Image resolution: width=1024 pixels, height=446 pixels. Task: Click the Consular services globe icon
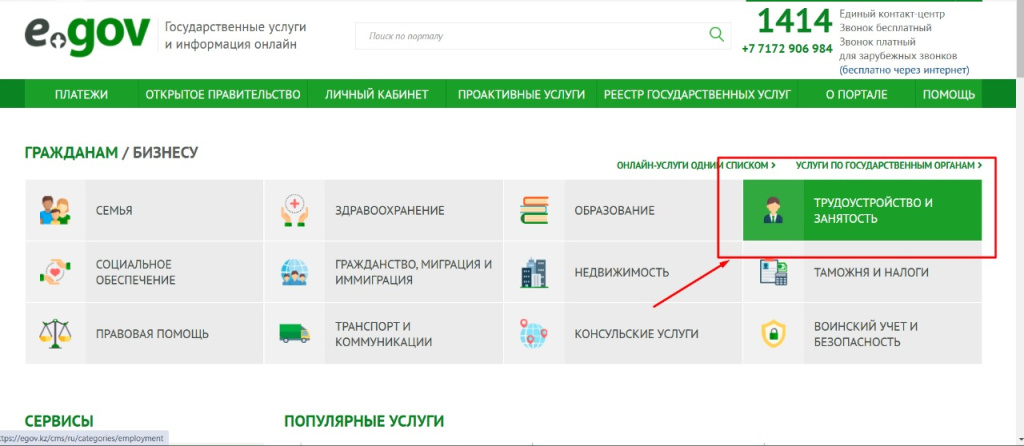click(534, 334)
